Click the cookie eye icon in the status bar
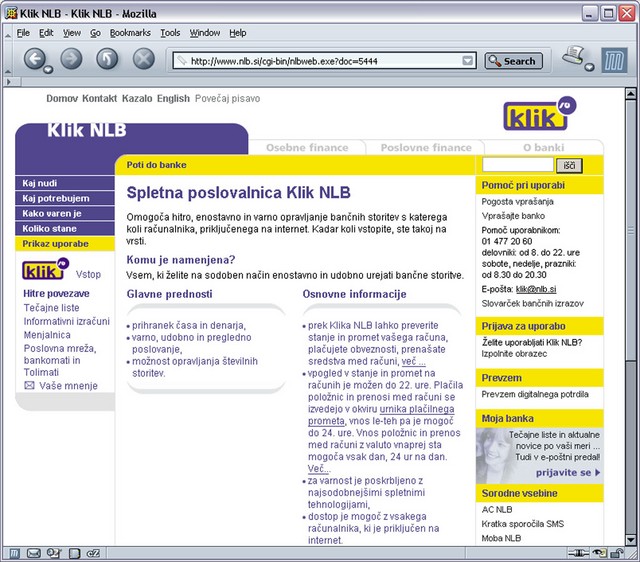The width and height of the screenshot is (640, 562). point(599,553)
